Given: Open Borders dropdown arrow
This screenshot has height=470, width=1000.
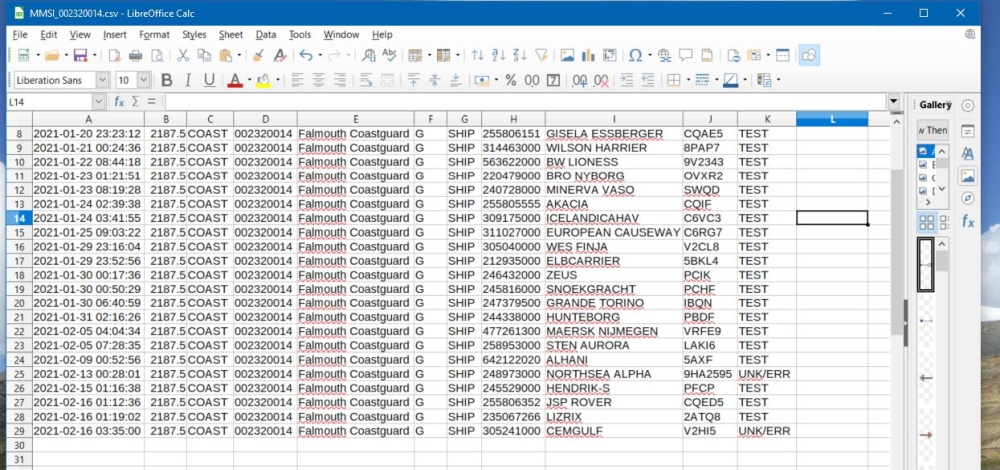Looking at the screenshot, I should coord(688,80).
